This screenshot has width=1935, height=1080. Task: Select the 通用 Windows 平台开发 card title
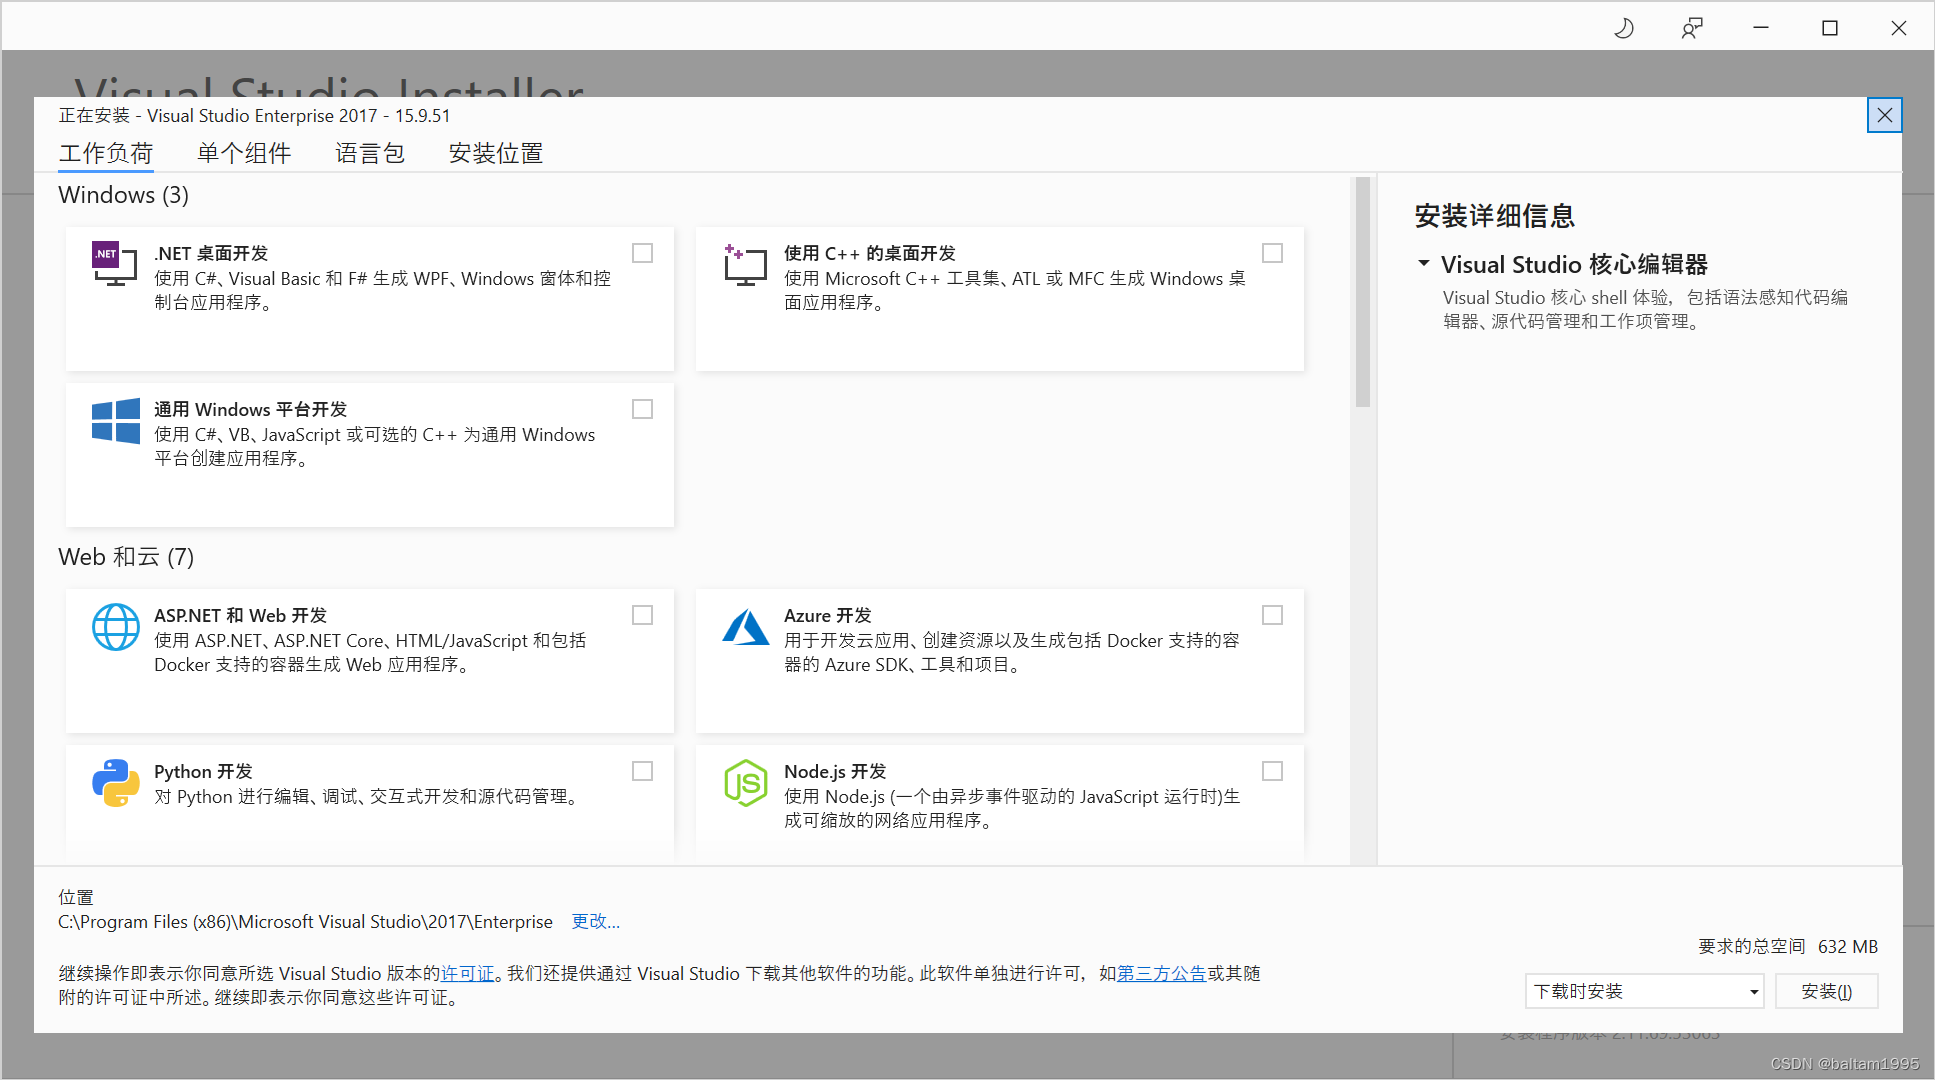click(251, 409)
